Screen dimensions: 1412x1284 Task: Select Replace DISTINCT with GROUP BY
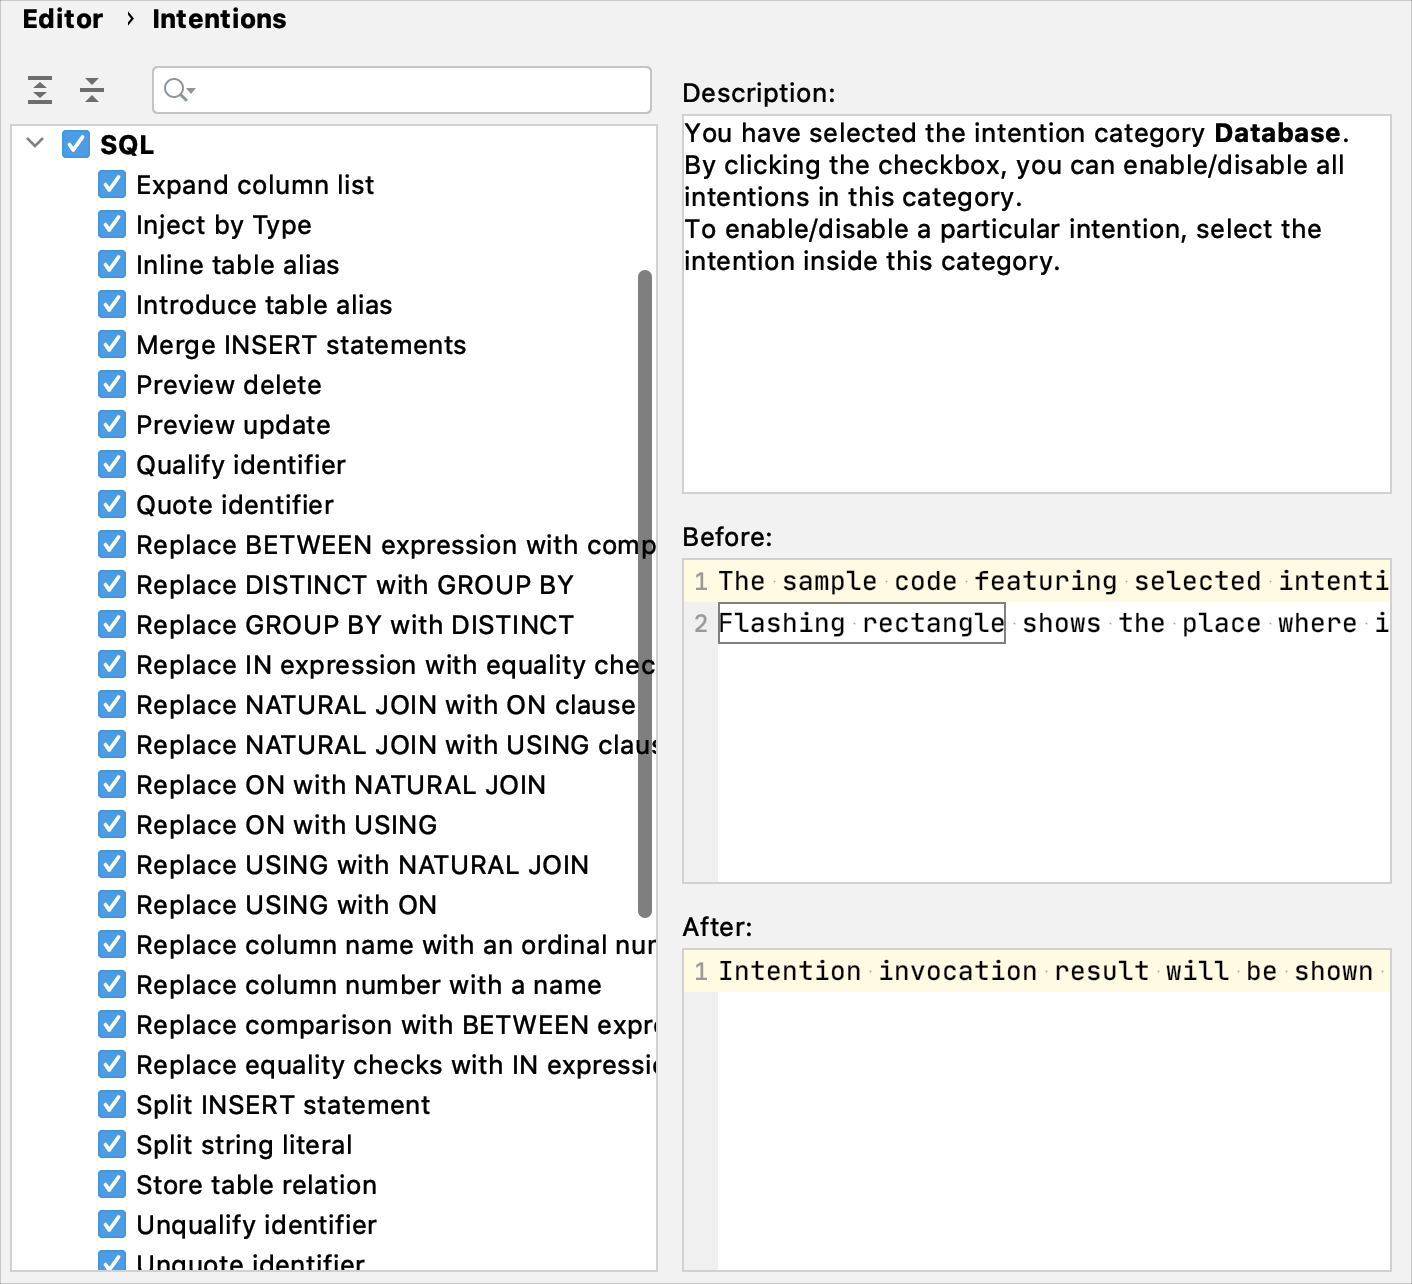point(354,585)
